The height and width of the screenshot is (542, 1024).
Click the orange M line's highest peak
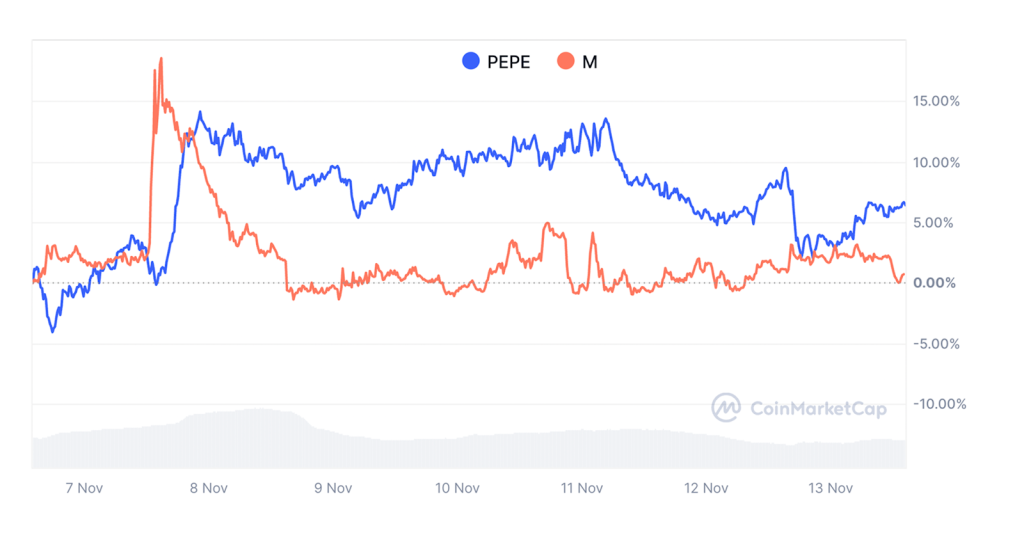tap(161, 59)
